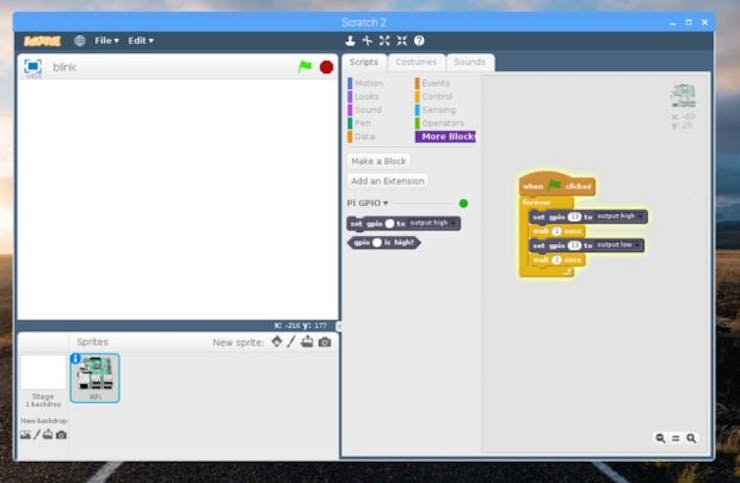Collapse the stage with the divider arrow
Viewport: 740px width, 483px height.
coord(338,326)
